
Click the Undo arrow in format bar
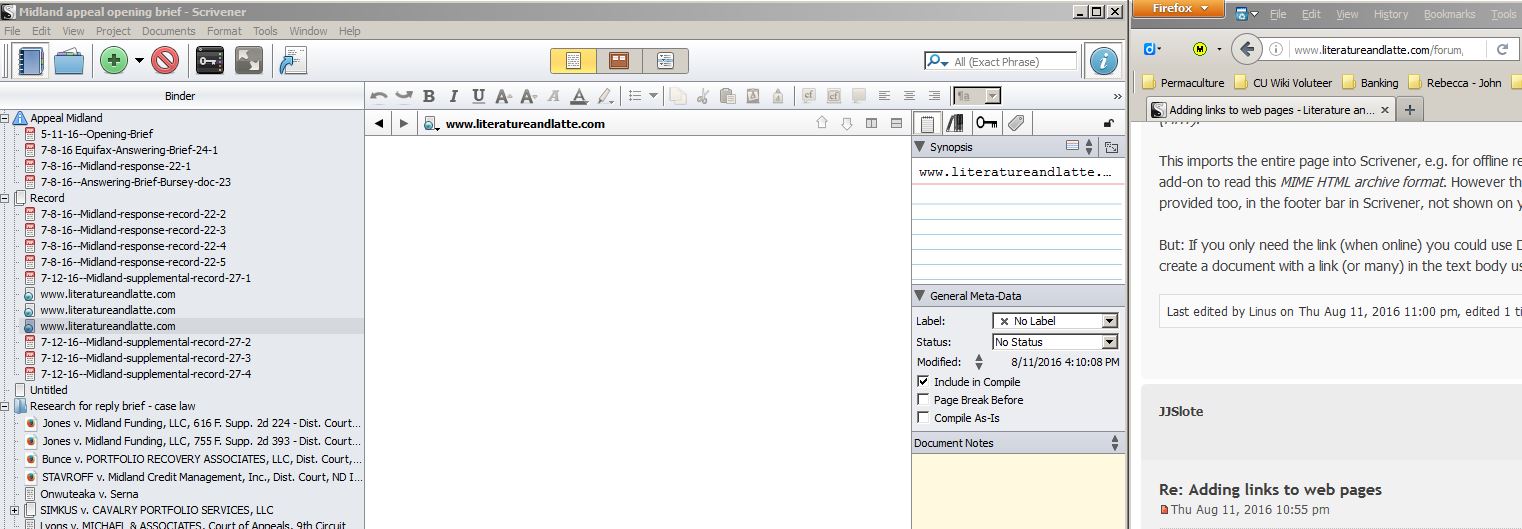pyautogui.click(x=379, y=96)
